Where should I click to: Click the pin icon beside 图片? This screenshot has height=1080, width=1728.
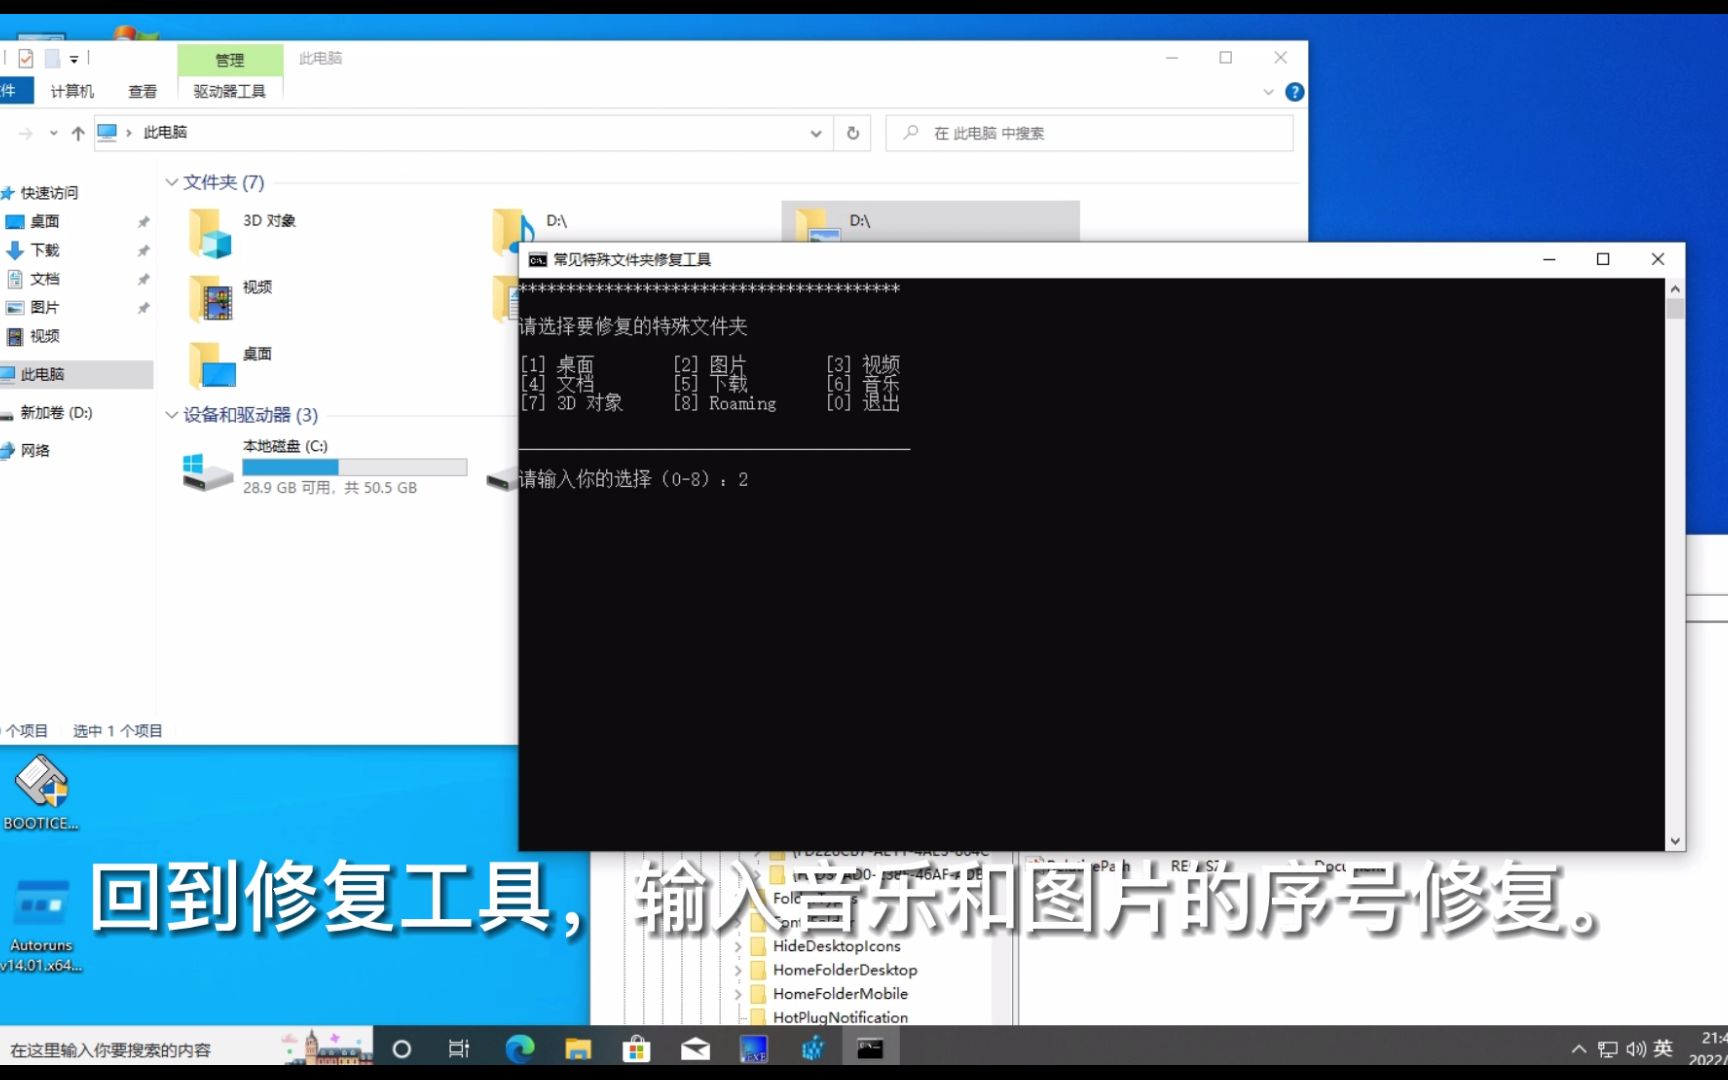click(143, 308)
